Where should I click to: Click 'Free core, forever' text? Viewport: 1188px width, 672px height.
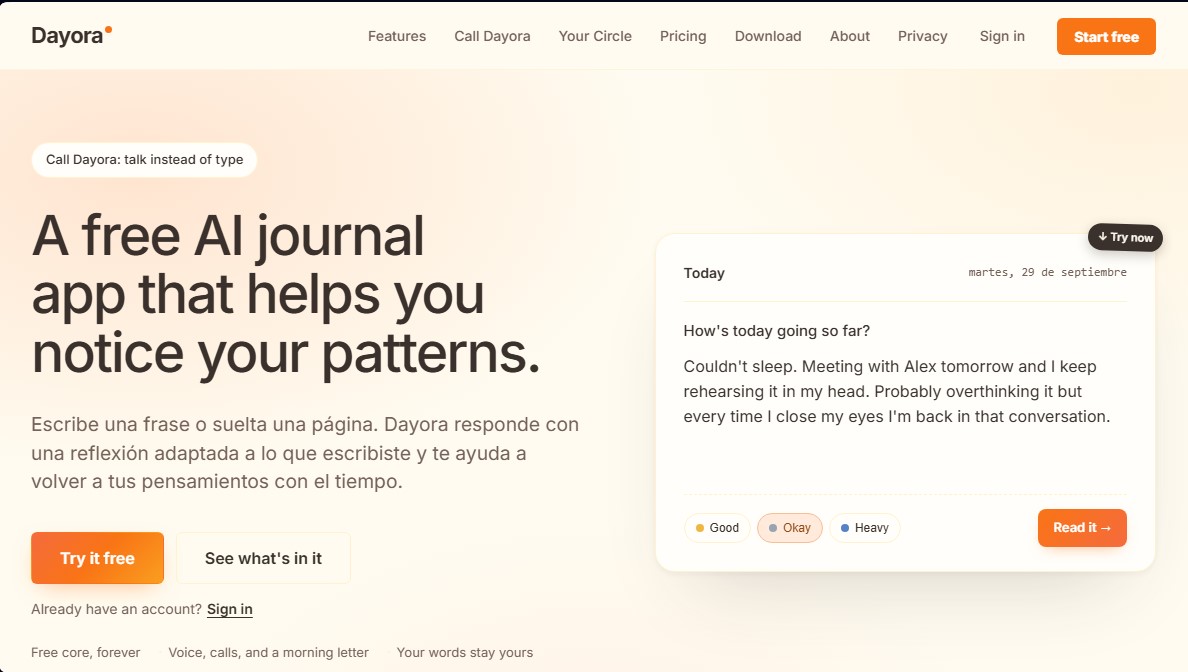click(x=86, y=652)
